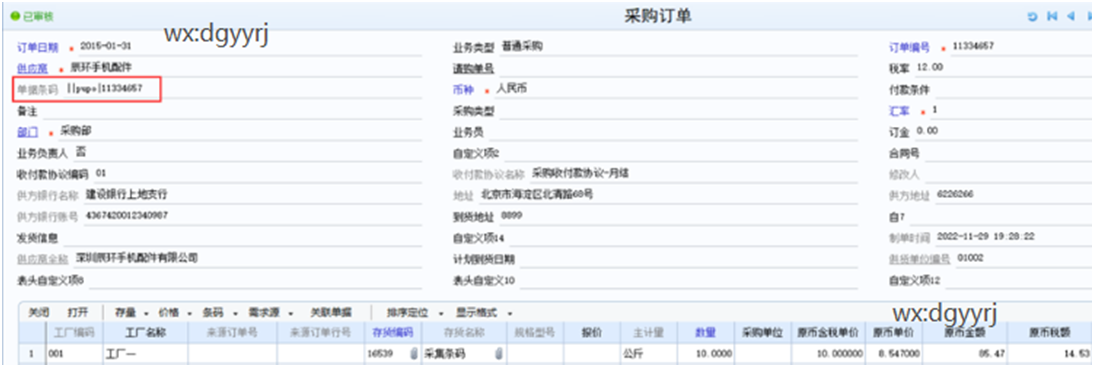Click lookup icon beside 16539 cell
Viewport: 1094px width, 367px height.
coord(414,354)
